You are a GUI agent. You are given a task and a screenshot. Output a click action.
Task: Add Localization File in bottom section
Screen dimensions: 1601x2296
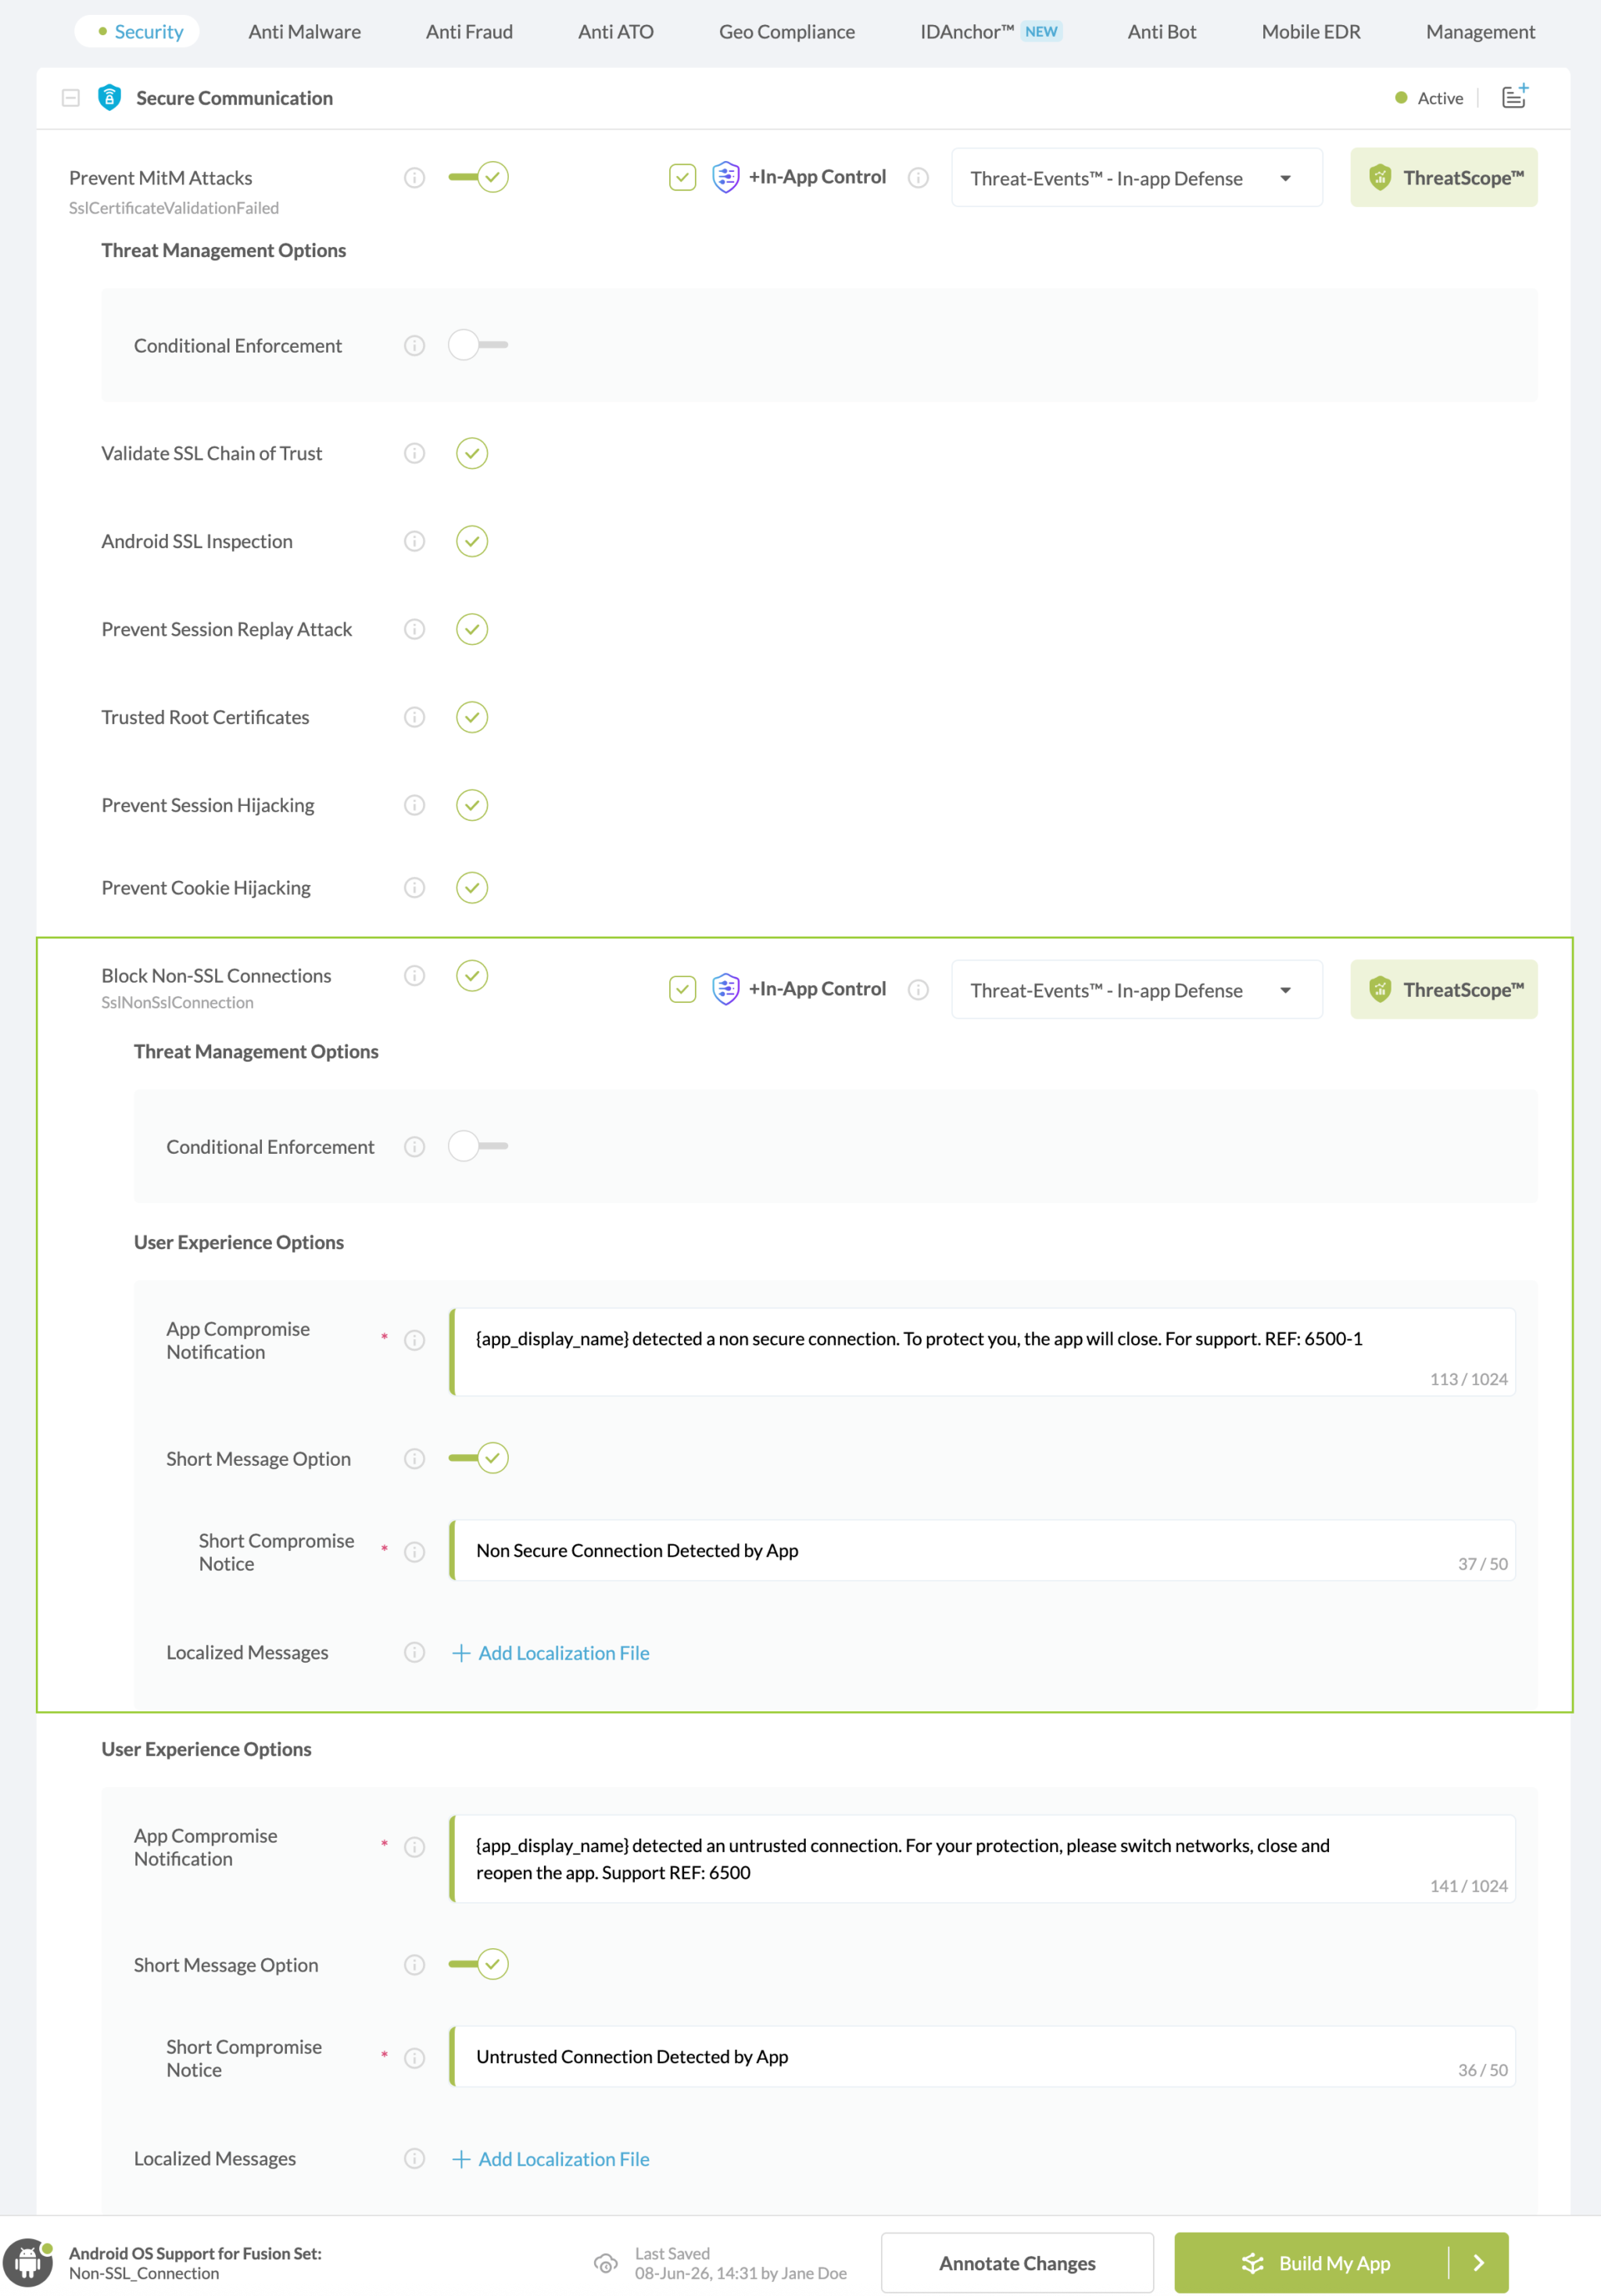(x=551, y=2159)
